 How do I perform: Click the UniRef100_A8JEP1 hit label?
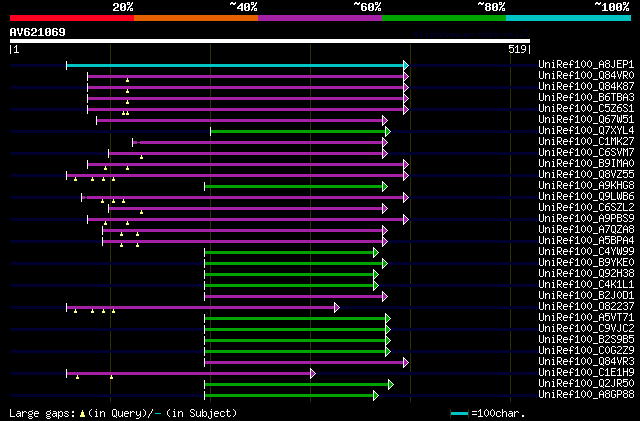point(586,64)
